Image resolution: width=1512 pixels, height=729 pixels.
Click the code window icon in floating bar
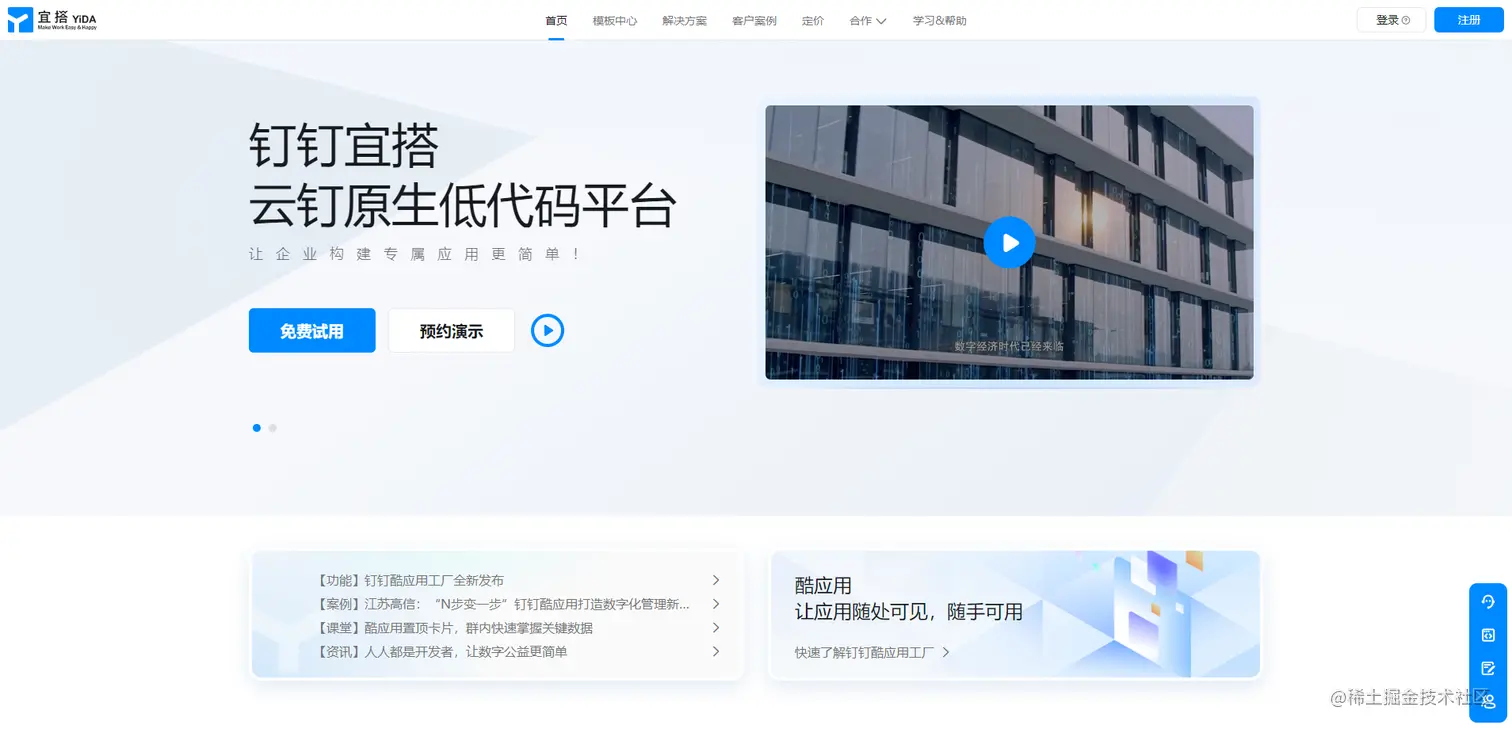(x=1488, y=635)
